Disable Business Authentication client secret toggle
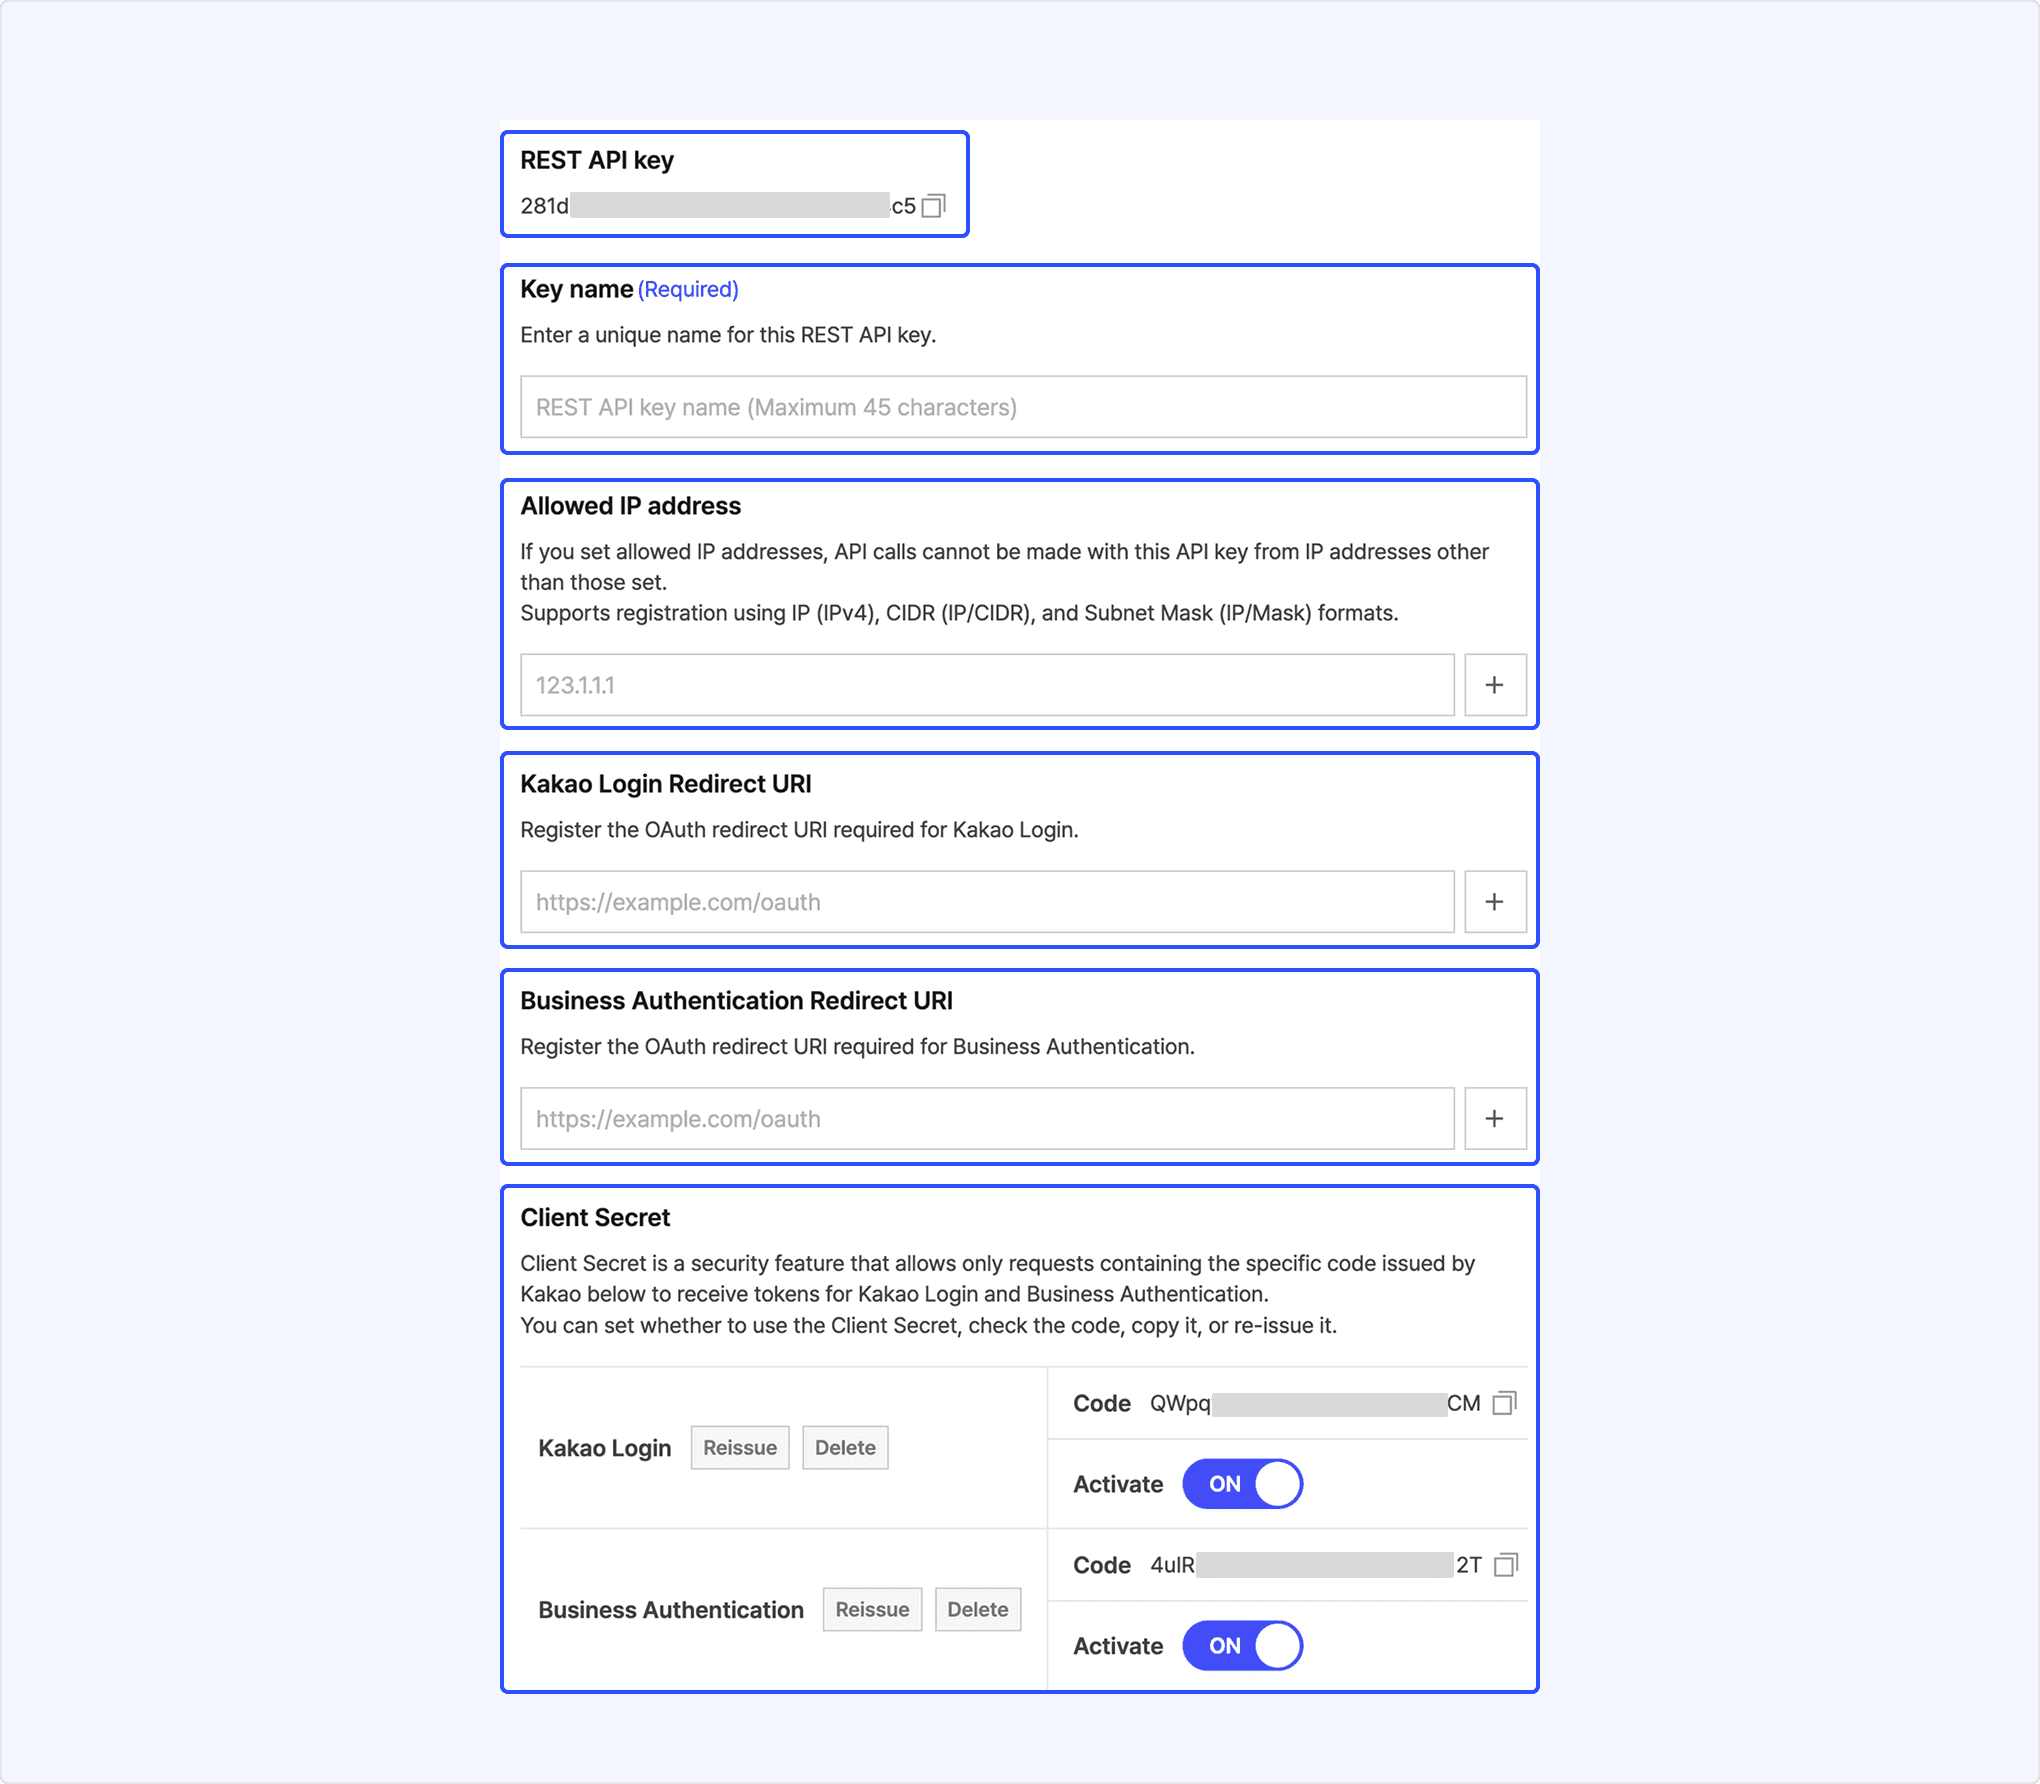Image resolution: width=2040 pixels, height=1784 pixels. [x=1242, y=1646]
